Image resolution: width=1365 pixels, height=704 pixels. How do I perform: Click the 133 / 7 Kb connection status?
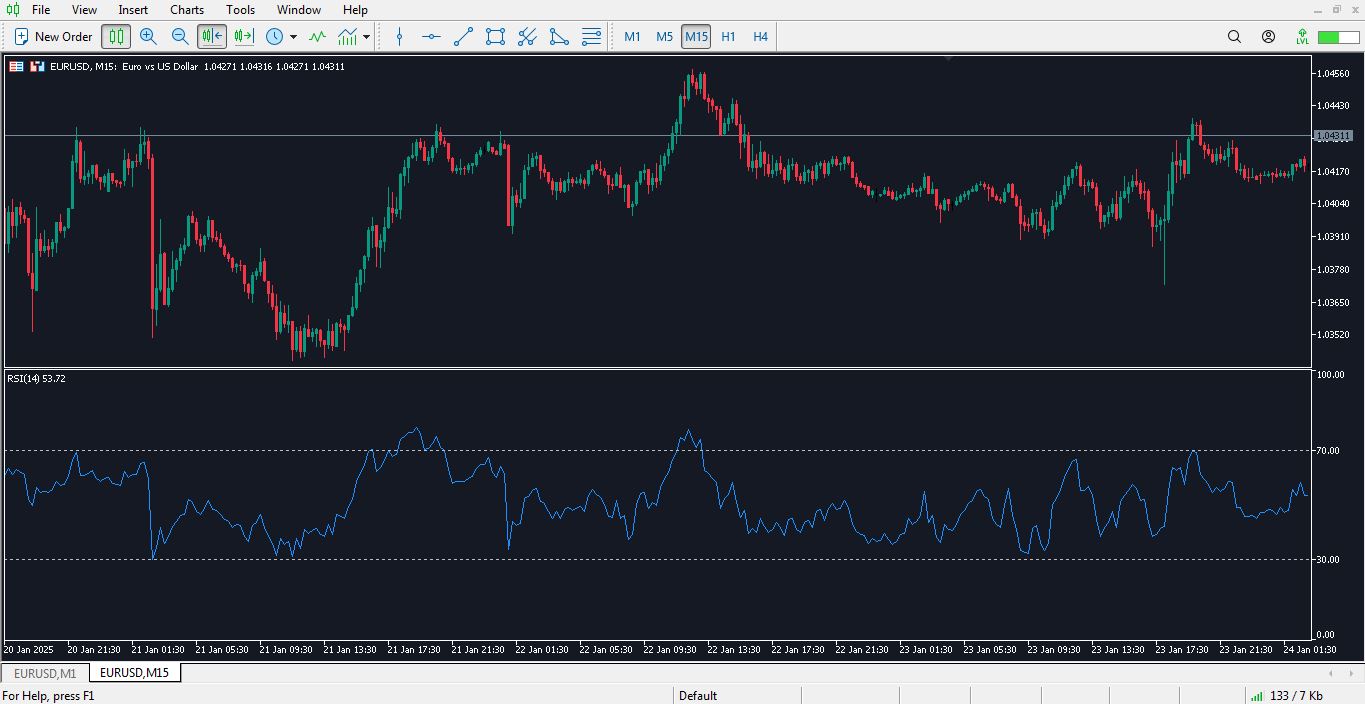click(x=1295, y=695)
